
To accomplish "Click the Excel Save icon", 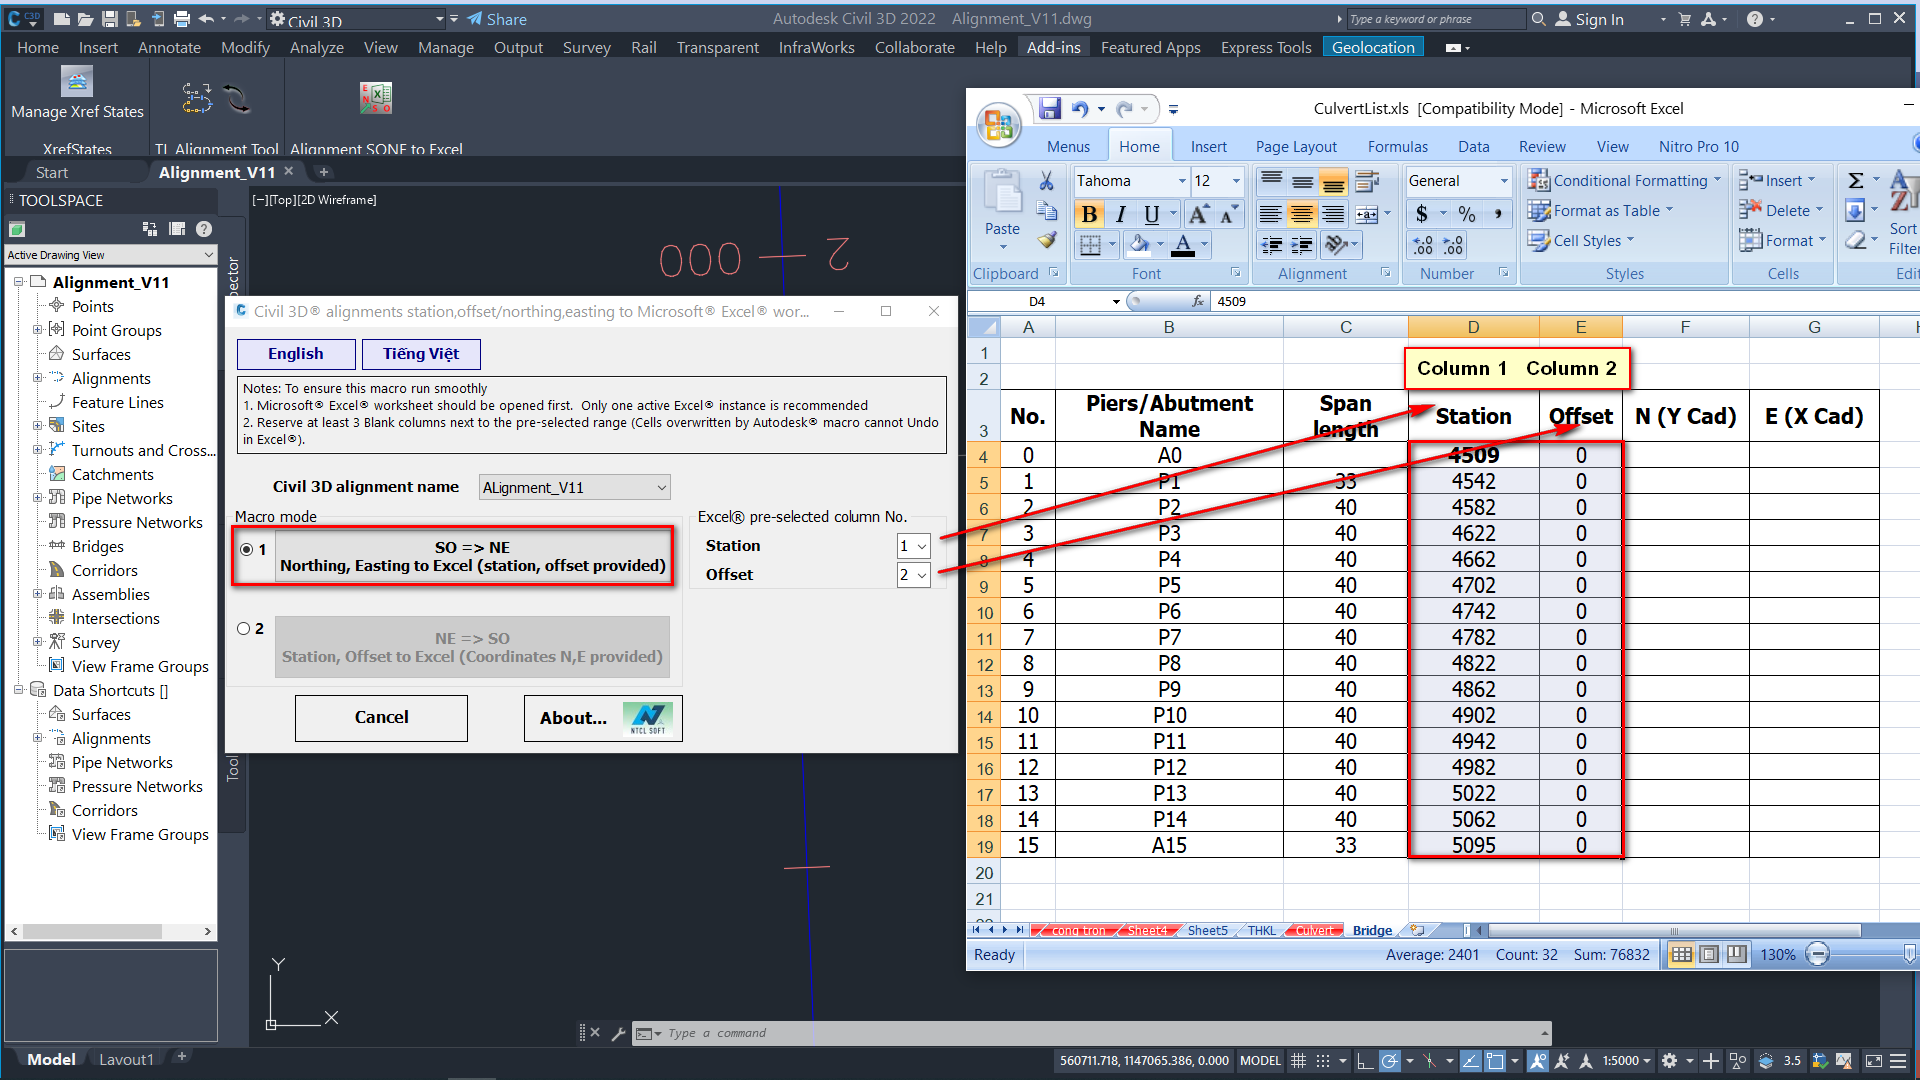I will [1049, 108].
